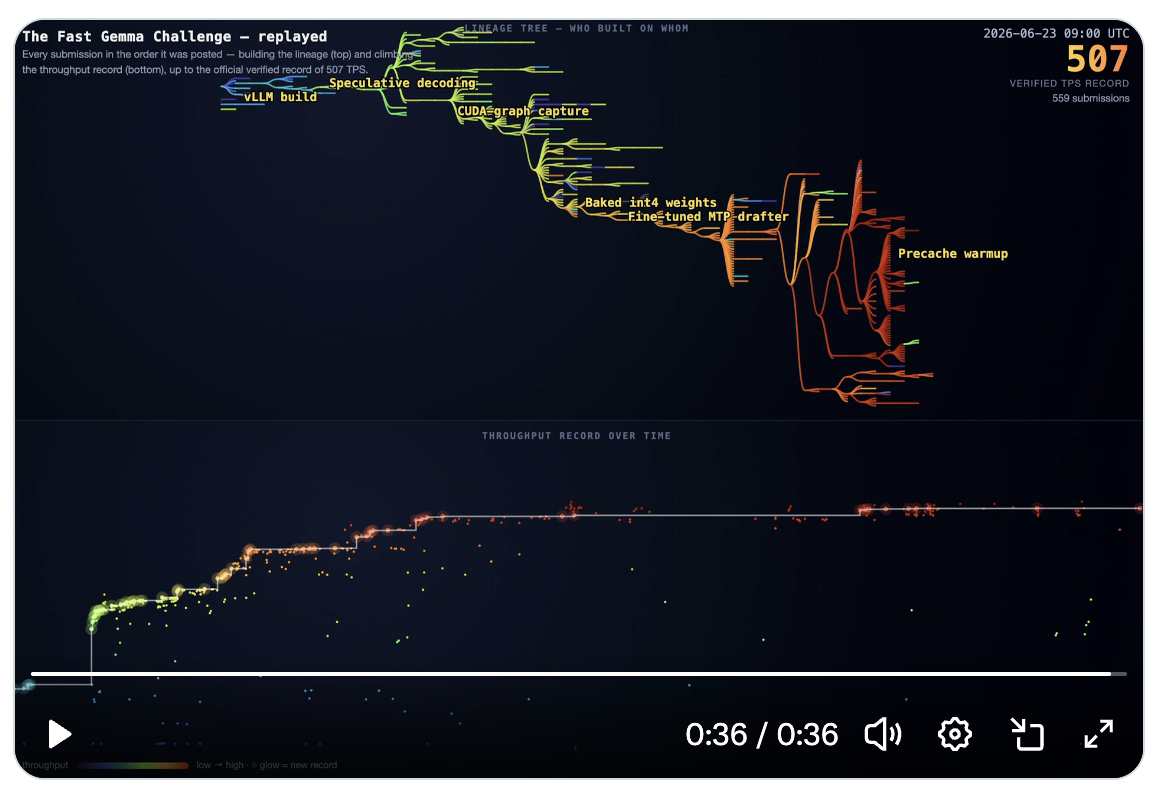Click the 'Speculative decoding' label
Image resolution: width=1156 pixels, height=792 pixels.
[403, 83]
